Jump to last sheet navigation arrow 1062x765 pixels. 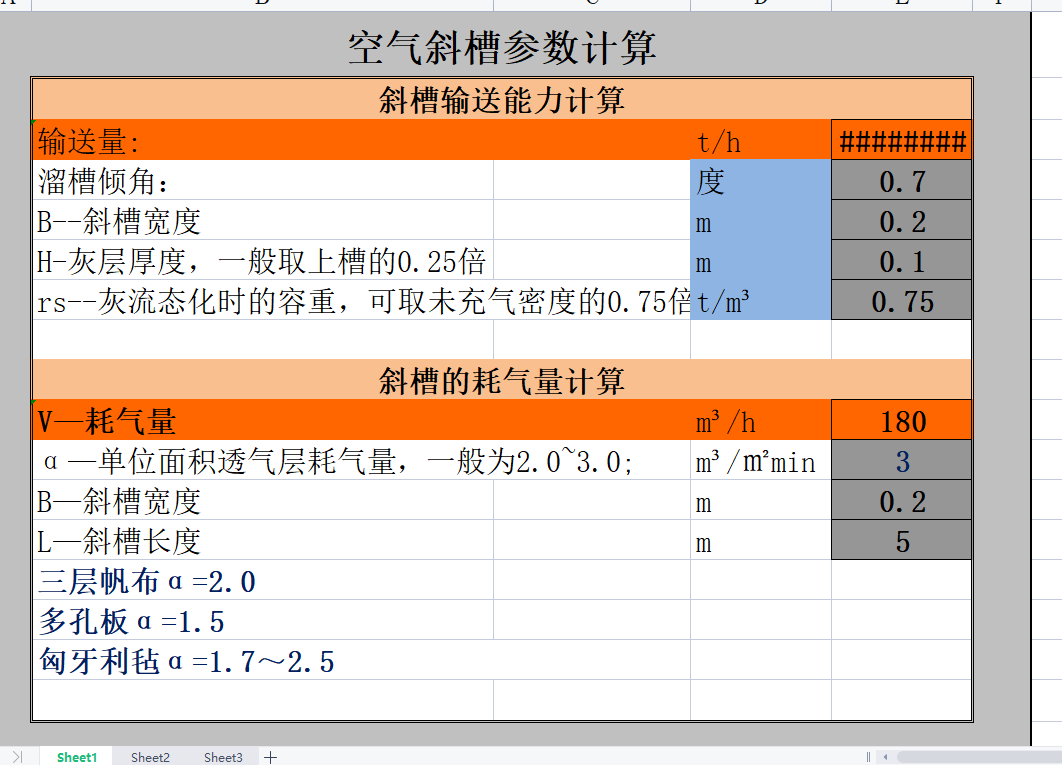tap(17, 757)
